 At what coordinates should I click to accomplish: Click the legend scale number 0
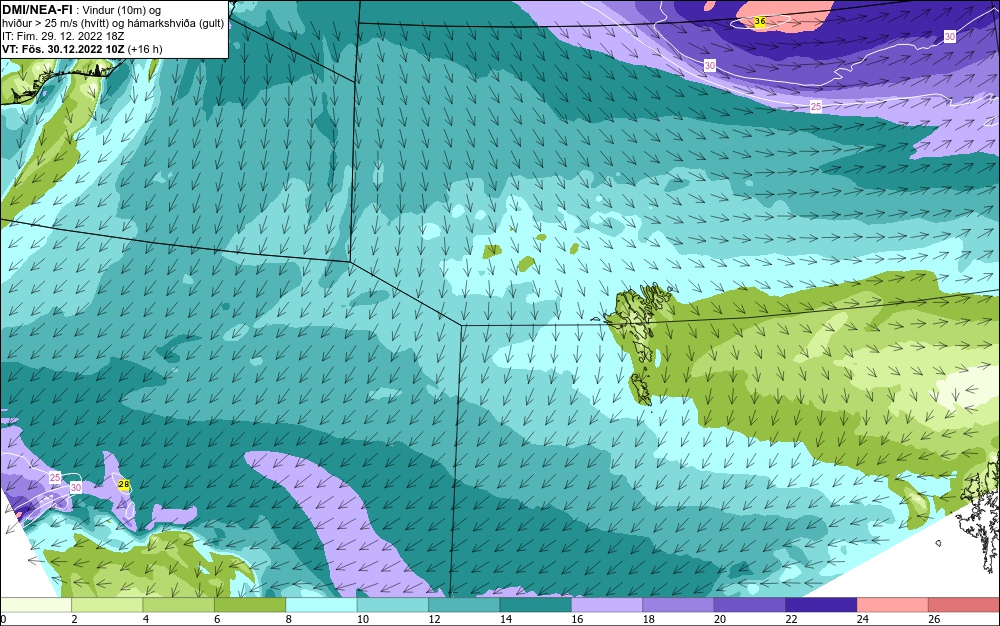click(x=3, y=619)
